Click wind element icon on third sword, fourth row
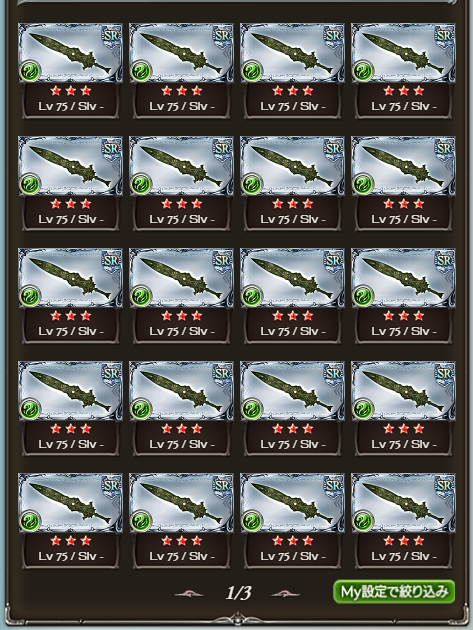This screenshot has height=630, width=473. pos(252,409)
